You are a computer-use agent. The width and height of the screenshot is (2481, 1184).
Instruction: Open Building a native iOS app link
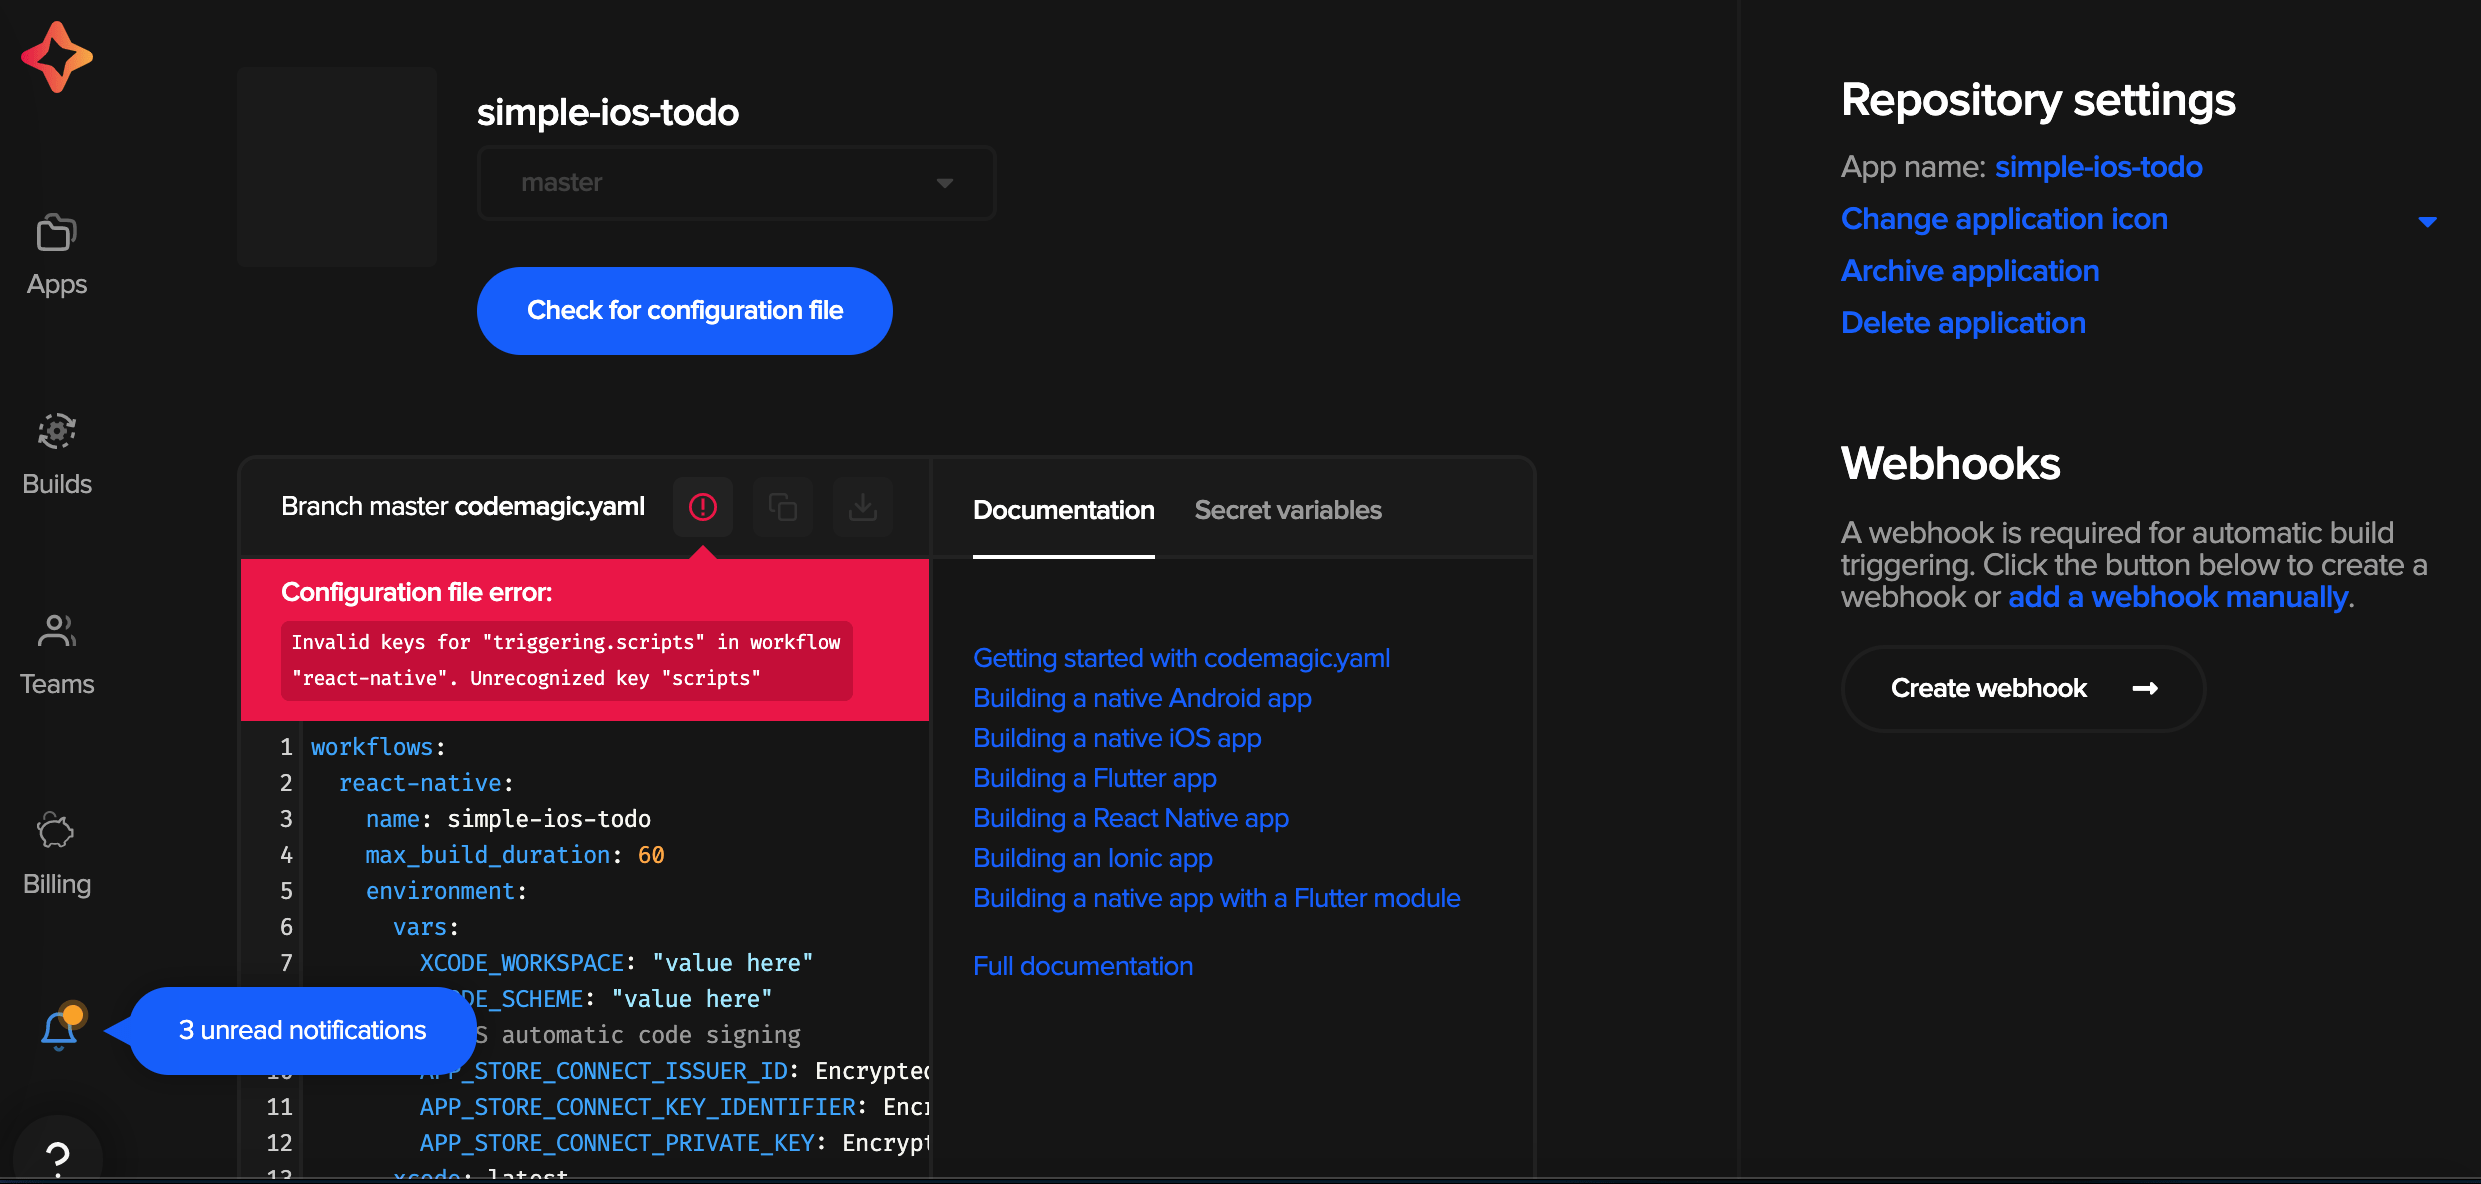click(x=1117, y=738)
